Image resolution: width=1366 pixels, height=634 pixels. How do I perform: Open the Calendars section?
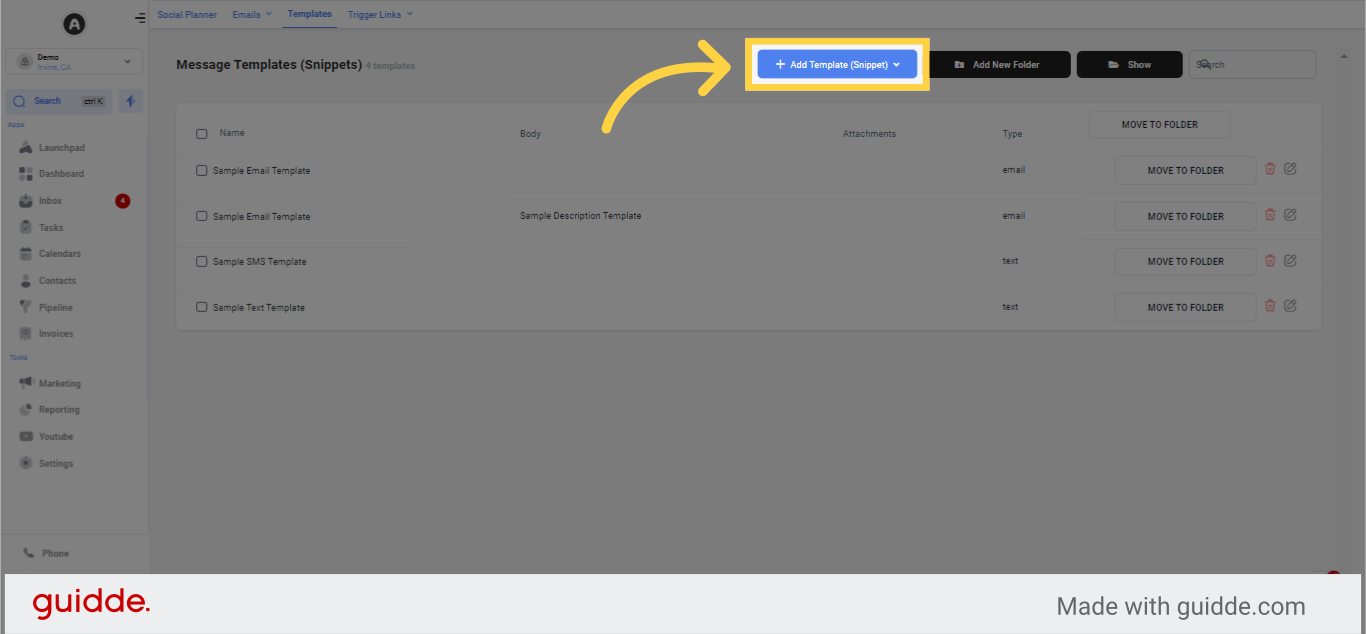tap(57, 253)
